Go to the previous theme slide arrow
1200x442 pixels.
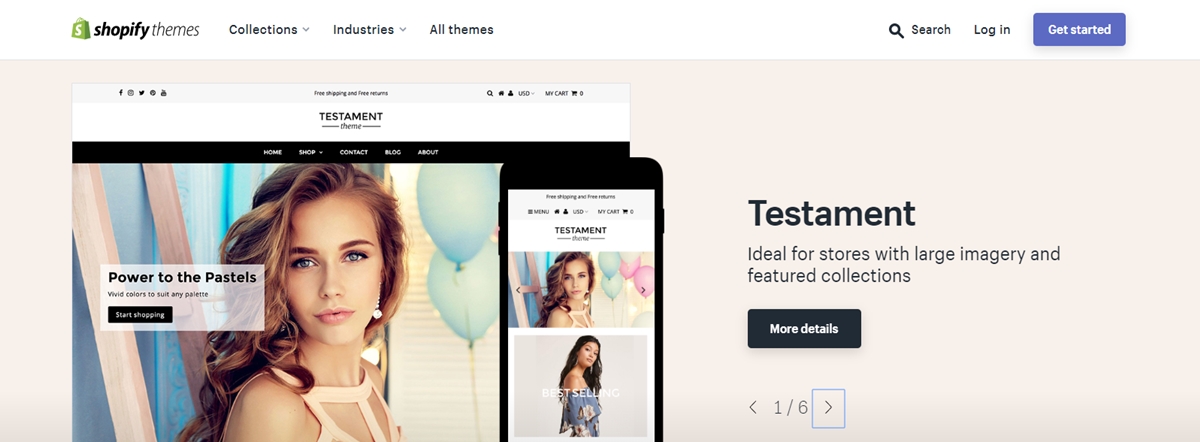753,408
